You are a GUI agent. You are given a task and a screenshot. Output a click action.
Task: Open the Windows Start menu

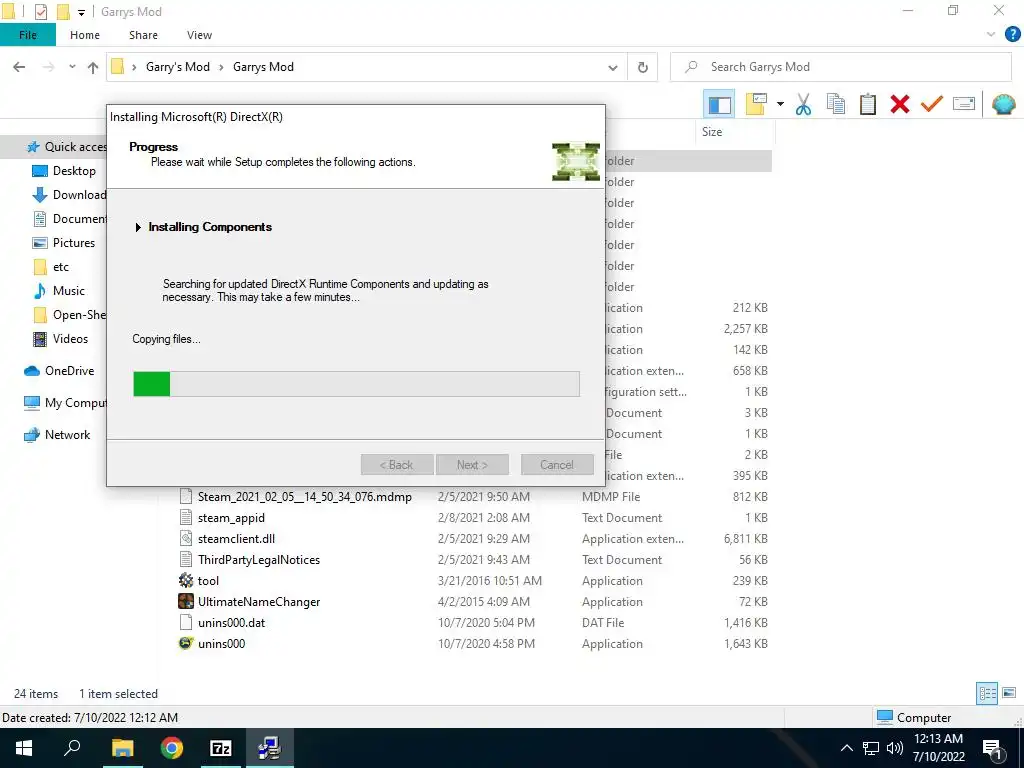tap(24, 748)
